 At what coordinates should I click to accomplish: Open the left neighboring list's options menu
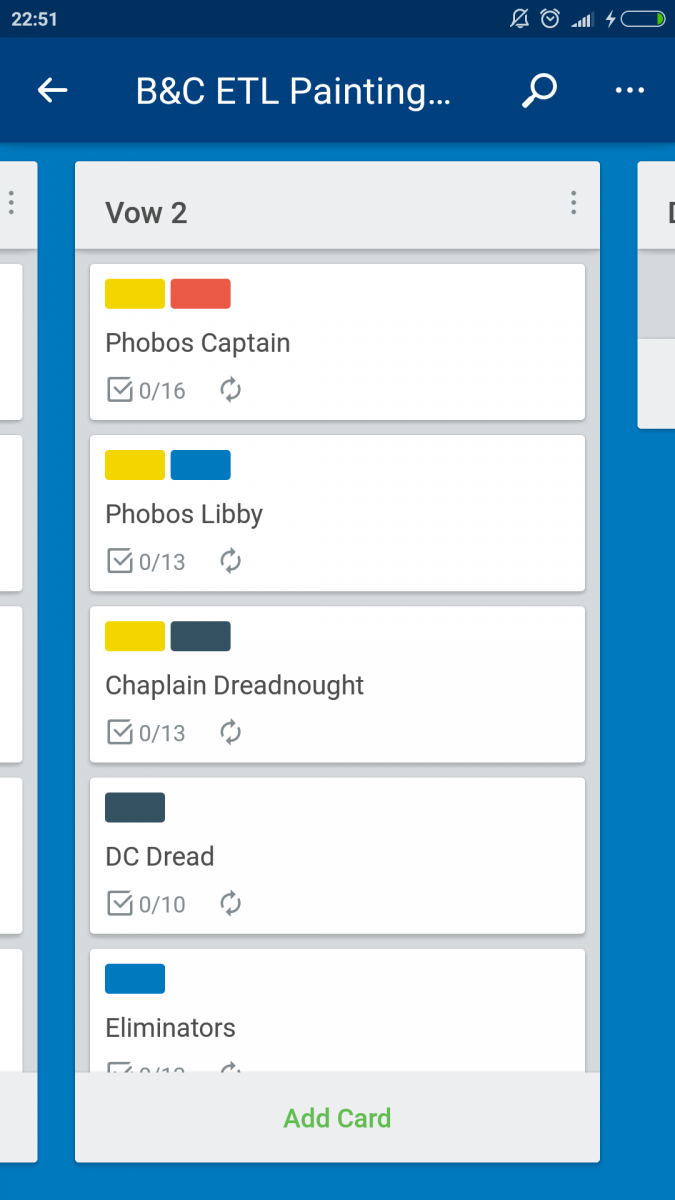click(11, 204)
